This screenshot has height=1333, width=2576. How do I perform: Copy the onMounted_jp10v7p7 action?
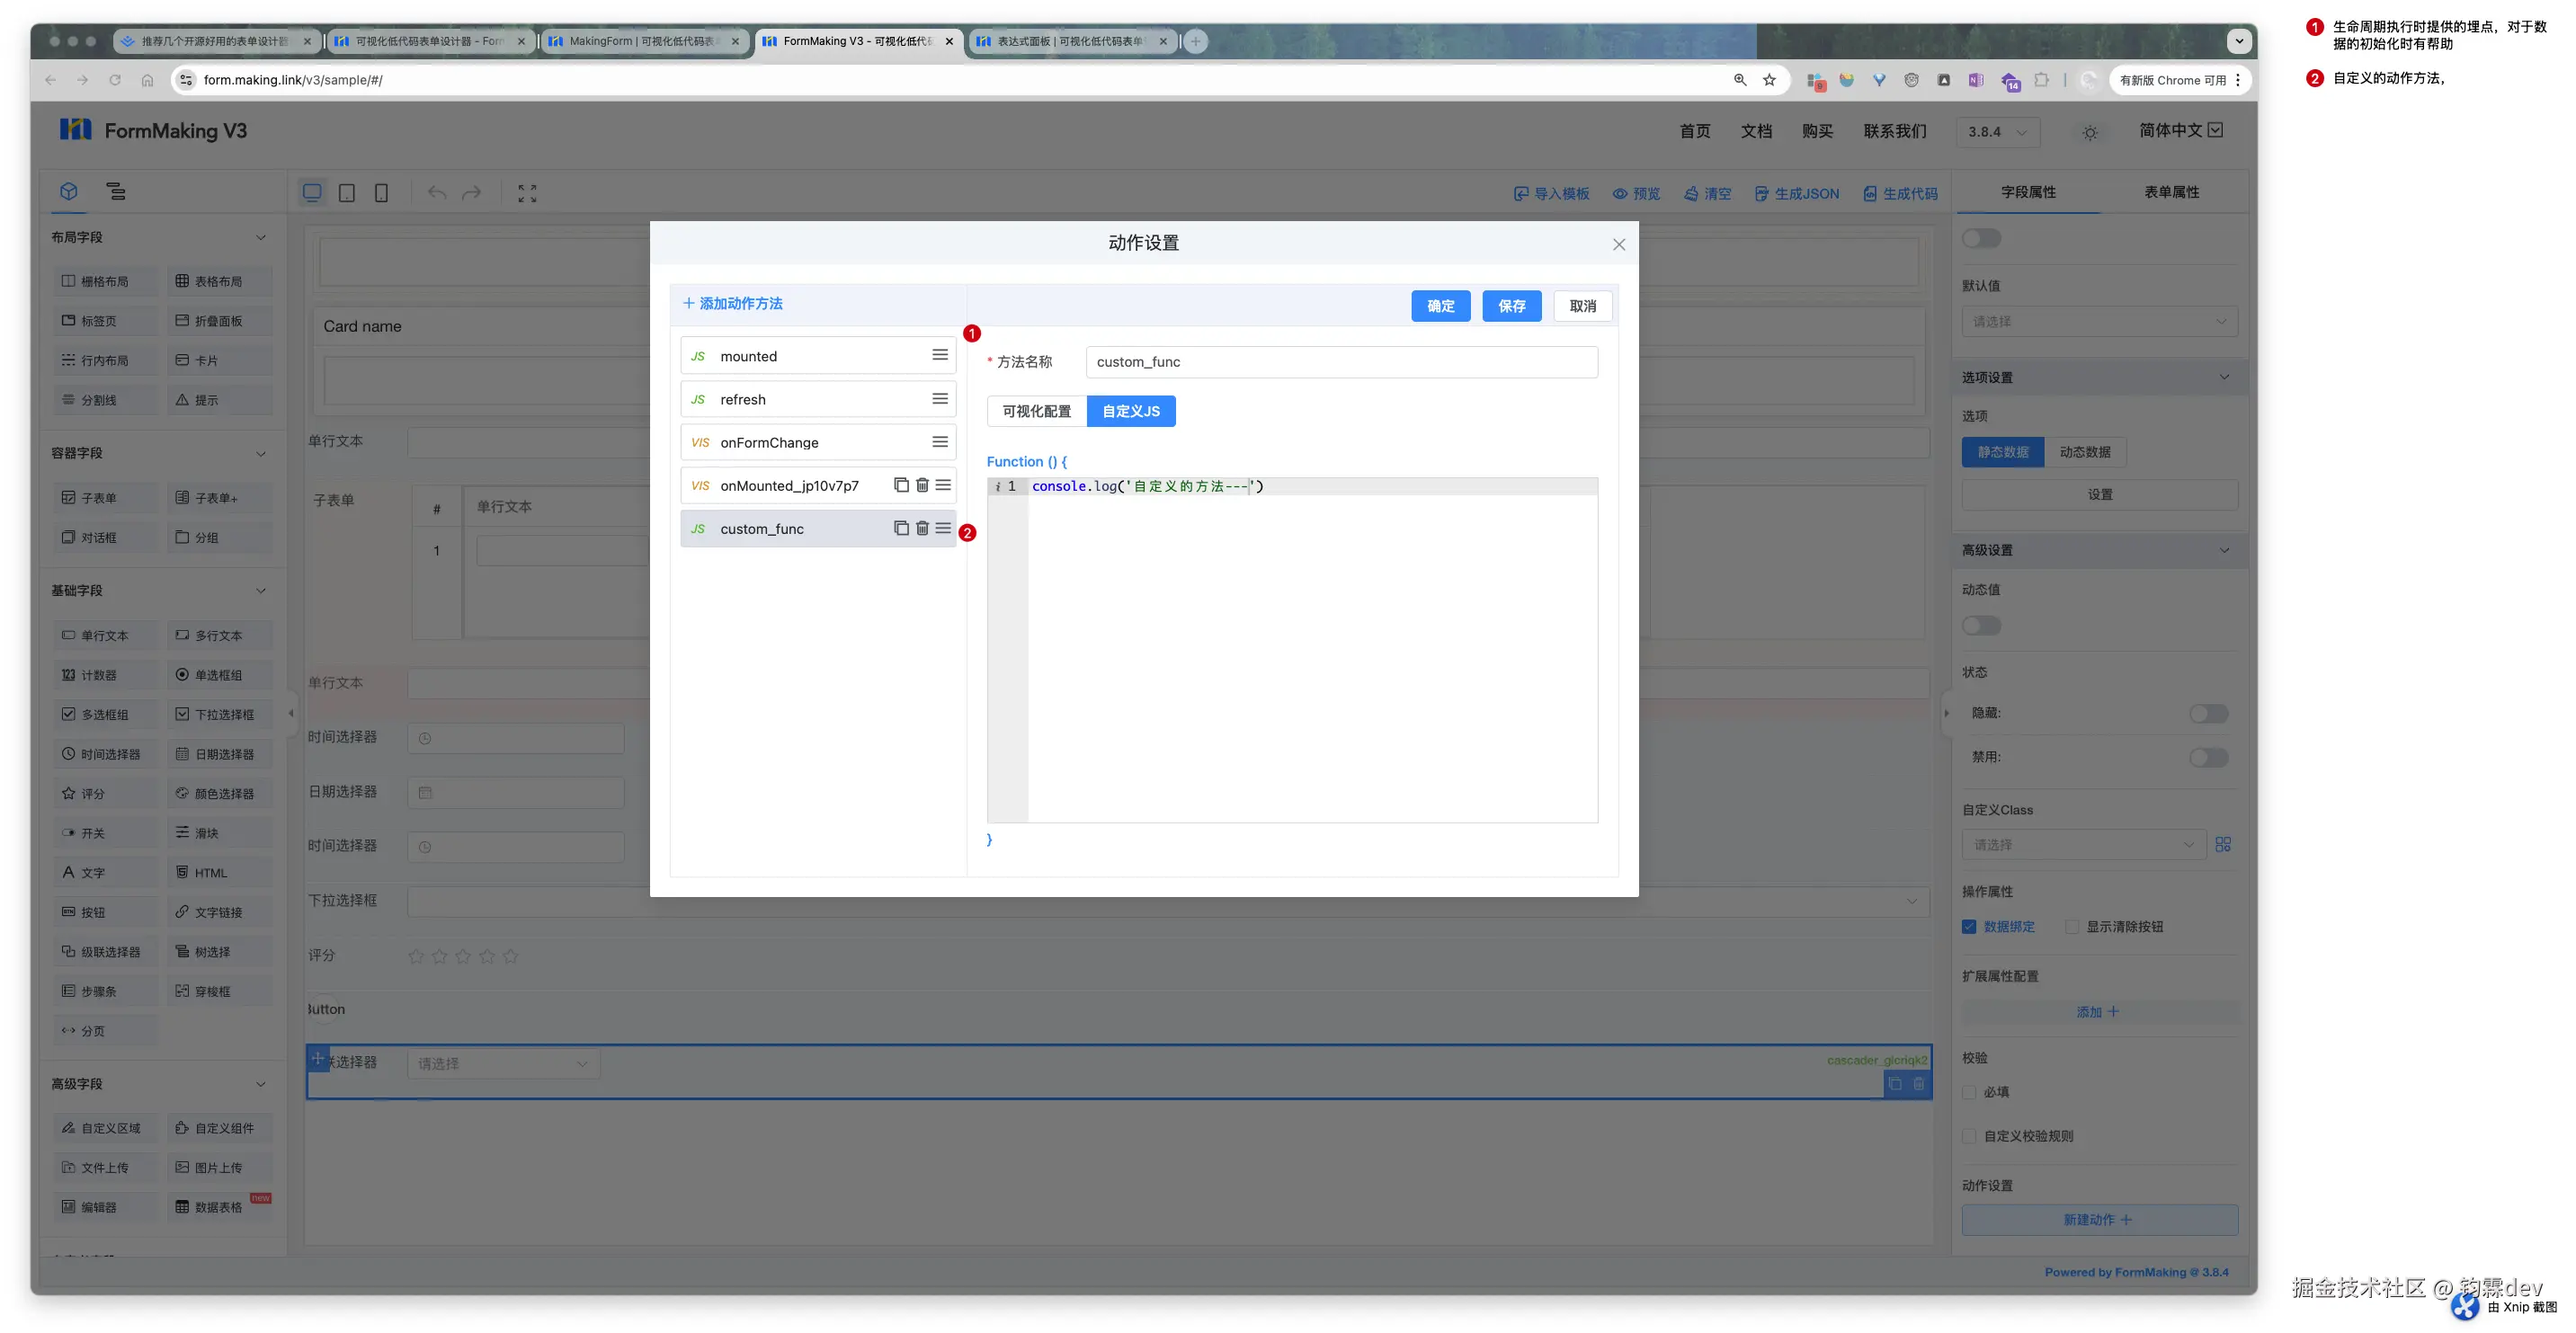pos(900,485)
